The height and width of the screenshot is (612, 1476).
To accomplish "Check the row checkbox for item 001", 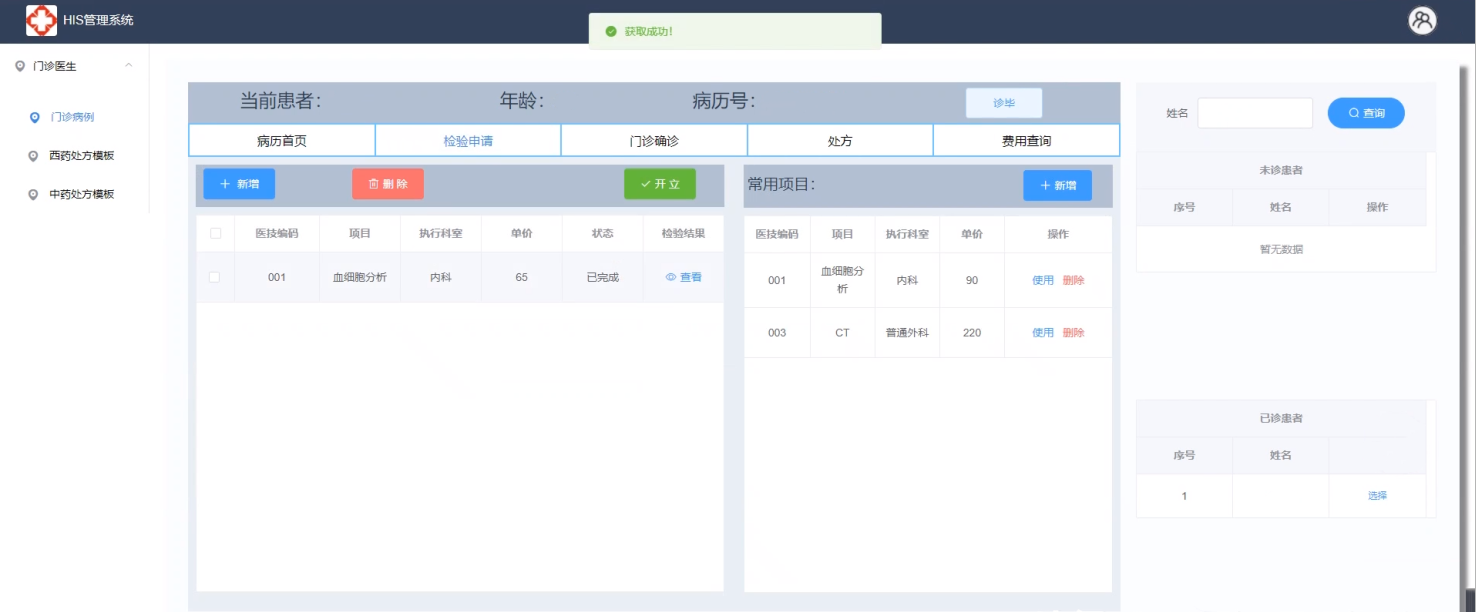I will point(215,277).
